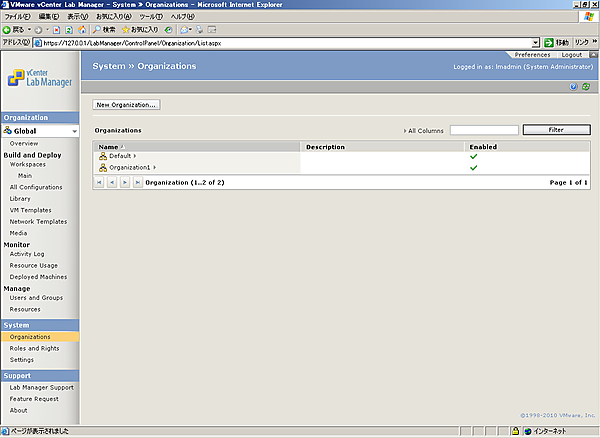Screen dimensions: 600x438
Task: Click the IE Forward arrow icon
Action: pos(38,30)
